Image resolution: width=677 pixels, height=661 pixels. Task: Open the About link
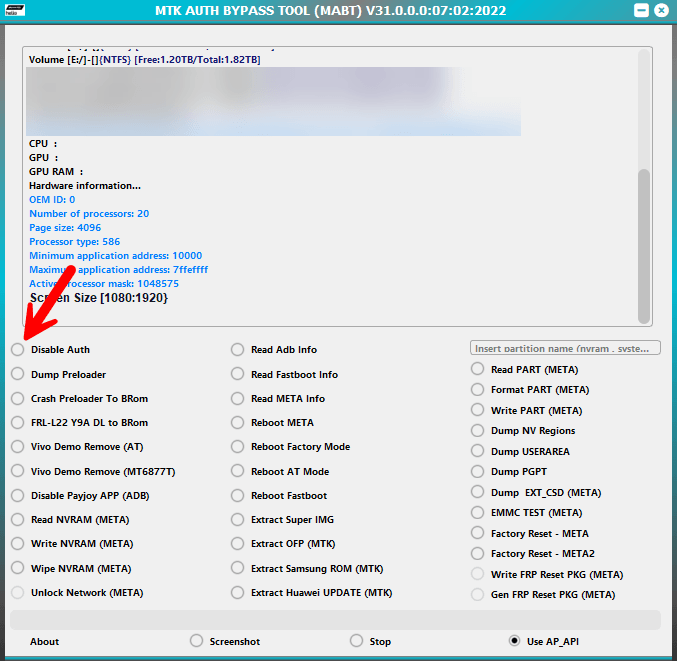click(x=44, y=642)
